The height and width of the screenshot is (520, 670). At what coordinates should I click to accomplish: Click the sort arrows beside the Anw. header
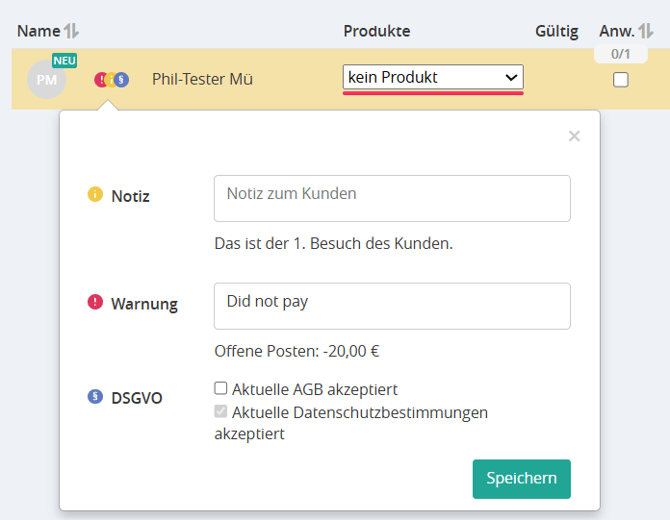[645, 31]
